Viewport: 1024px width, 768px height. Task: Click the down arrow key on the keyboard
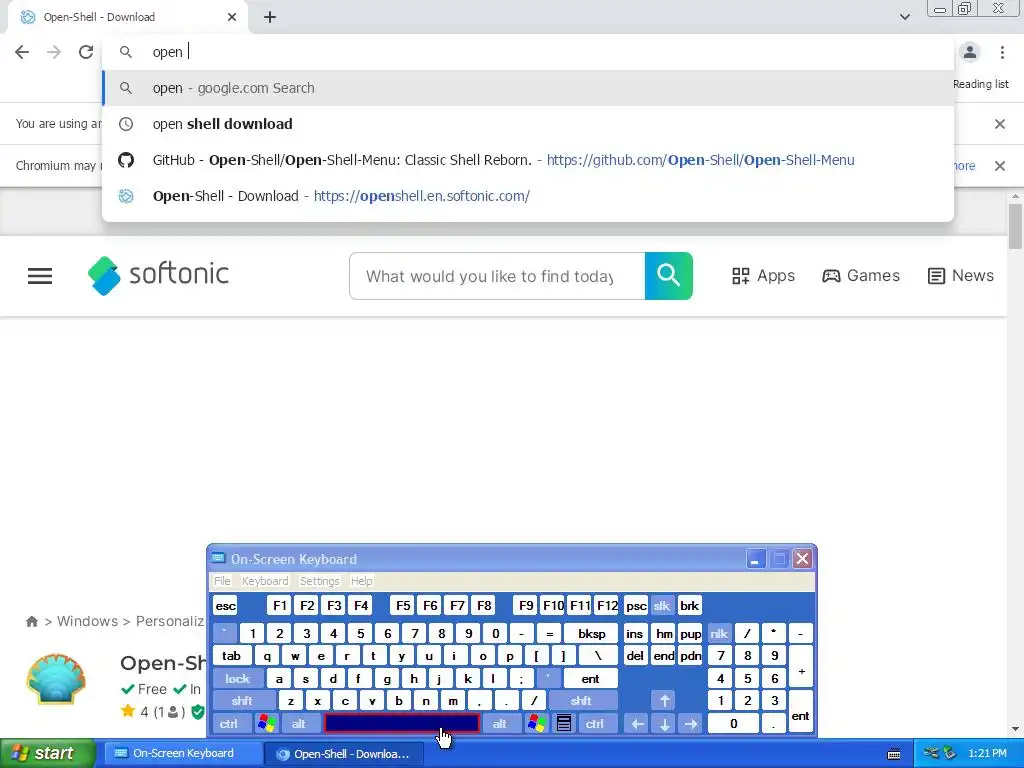coord(664,724)
